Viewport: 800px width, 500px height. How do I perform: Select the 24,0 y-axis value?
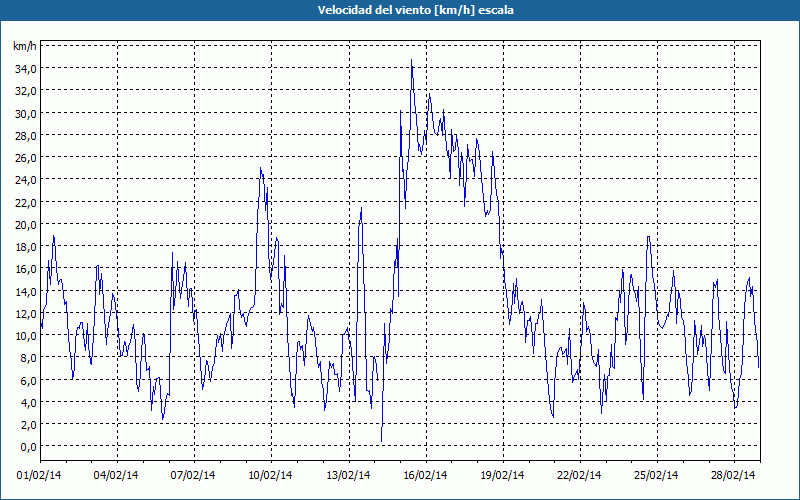(24, 180)
